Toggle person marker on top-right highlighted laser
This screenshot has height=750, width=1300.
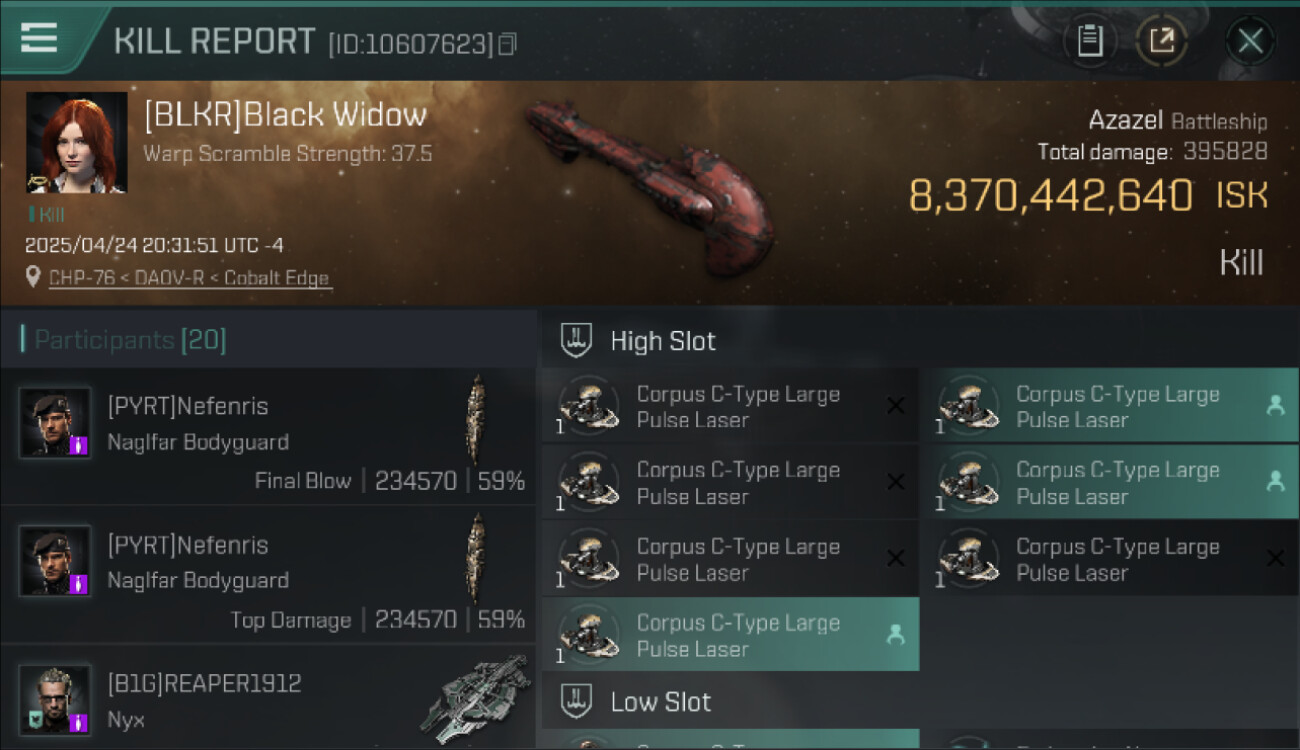(x=1275, y=405)
